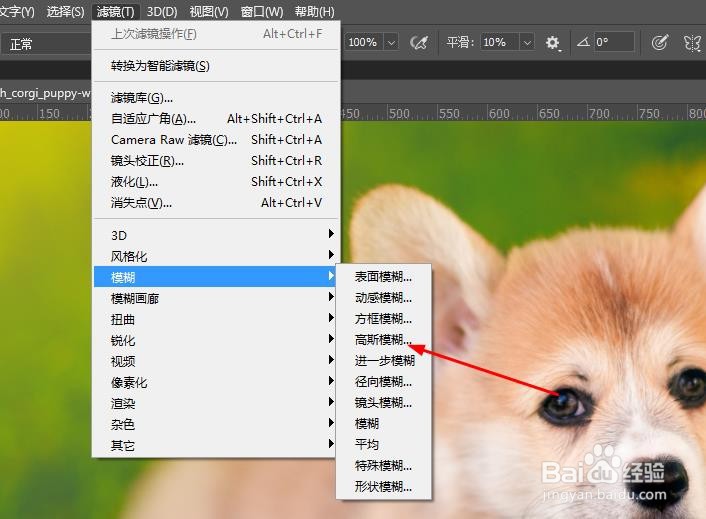
Task: Choose 消失点(V)... entry
Action: [216, 203]
